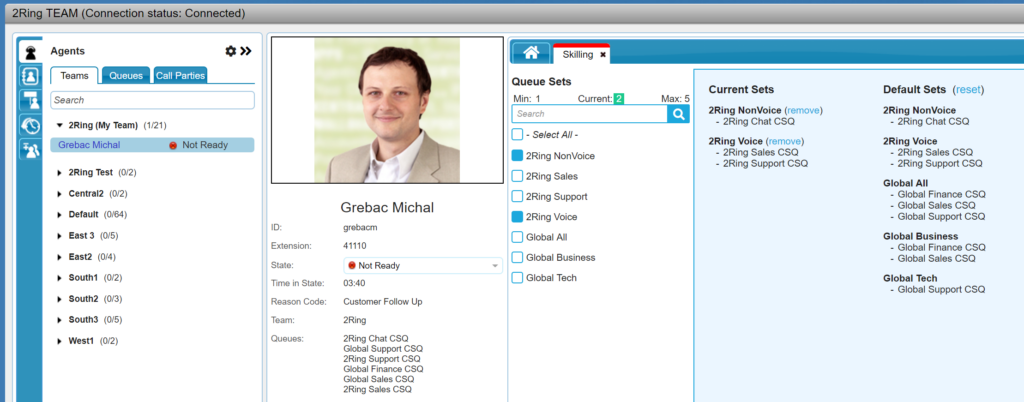This screenshot has height=402, width=1024.
Task: Click the Agents search field
Action: click(x=153, y=100)
